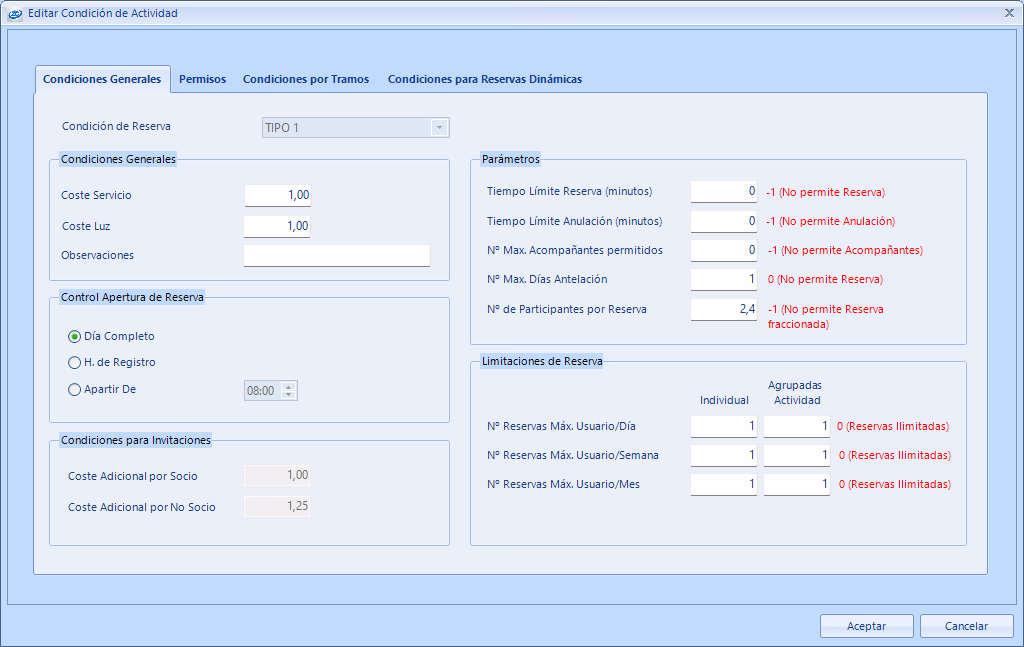Open the Condiciones por Tramos tab
The width and height of the screenshot is (1024, 647).
[x=305, y=79]
